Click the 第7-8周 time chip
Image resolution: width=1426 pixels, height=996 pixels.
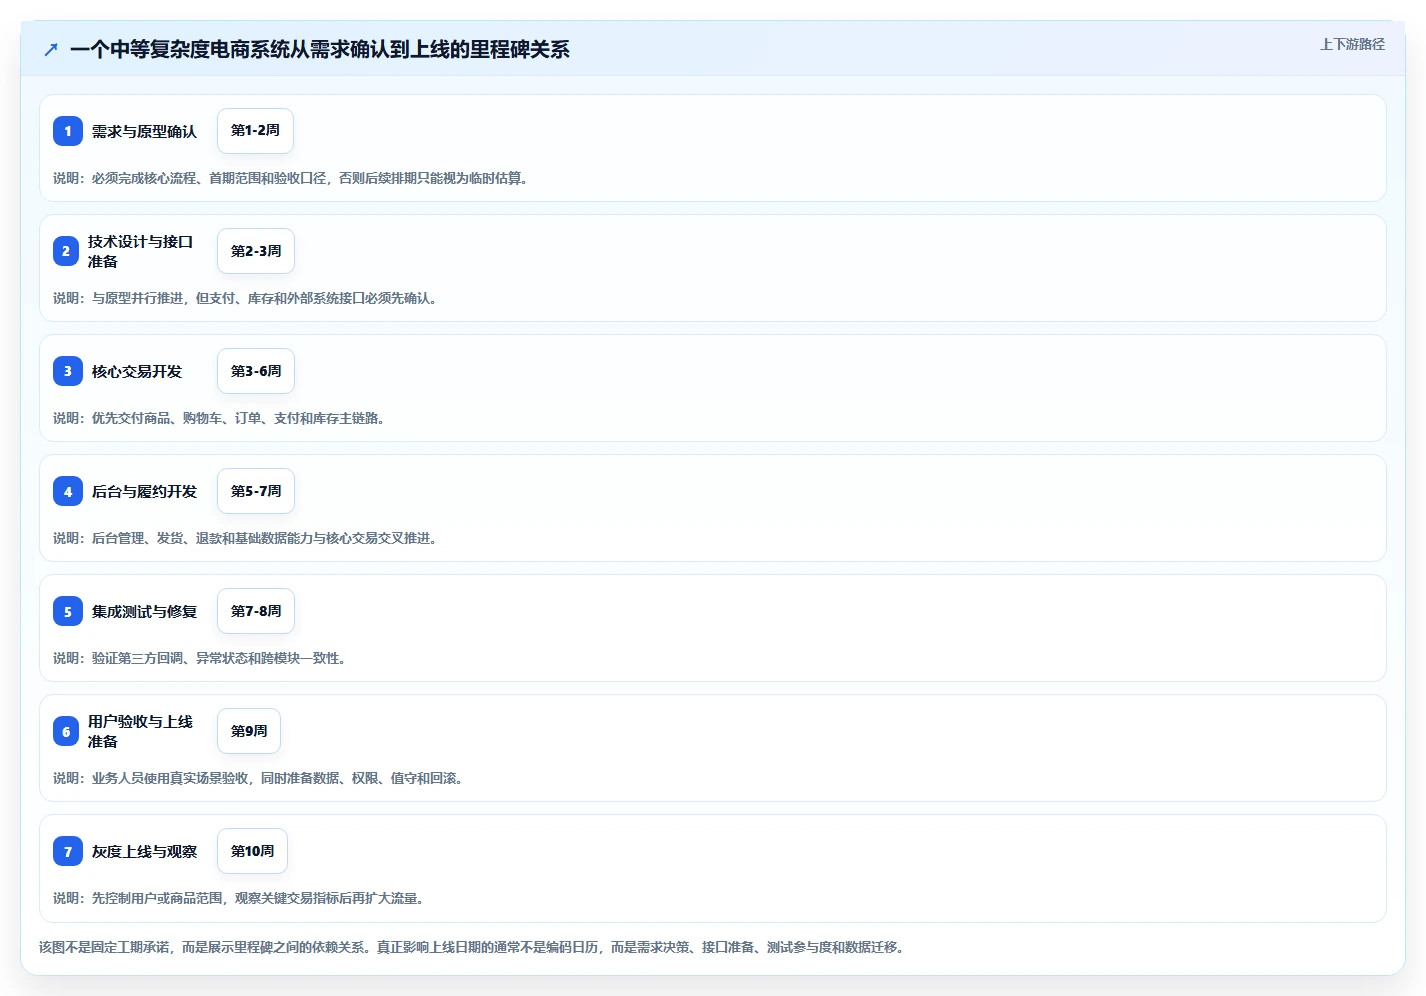(x=256, y=611)
